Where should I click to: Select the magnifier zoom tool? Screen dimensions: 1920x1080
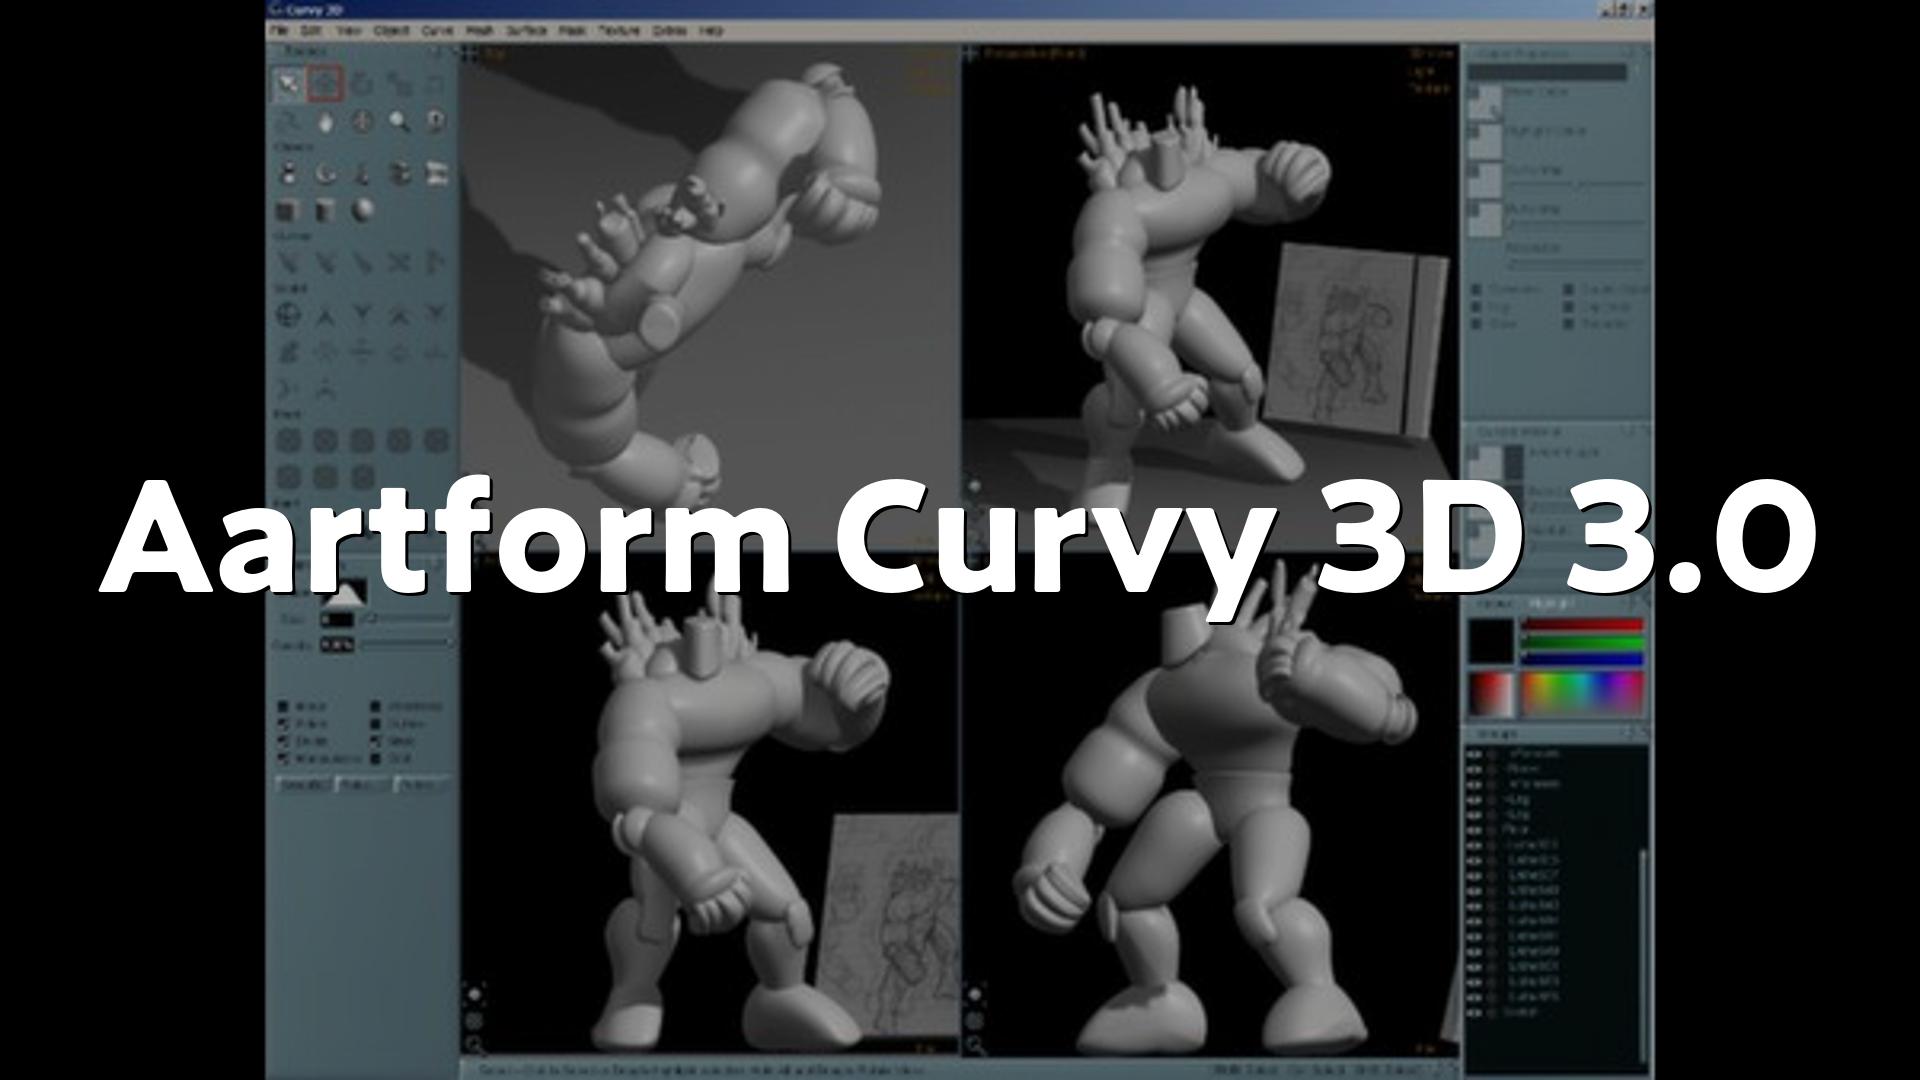[x=399, y=122]
